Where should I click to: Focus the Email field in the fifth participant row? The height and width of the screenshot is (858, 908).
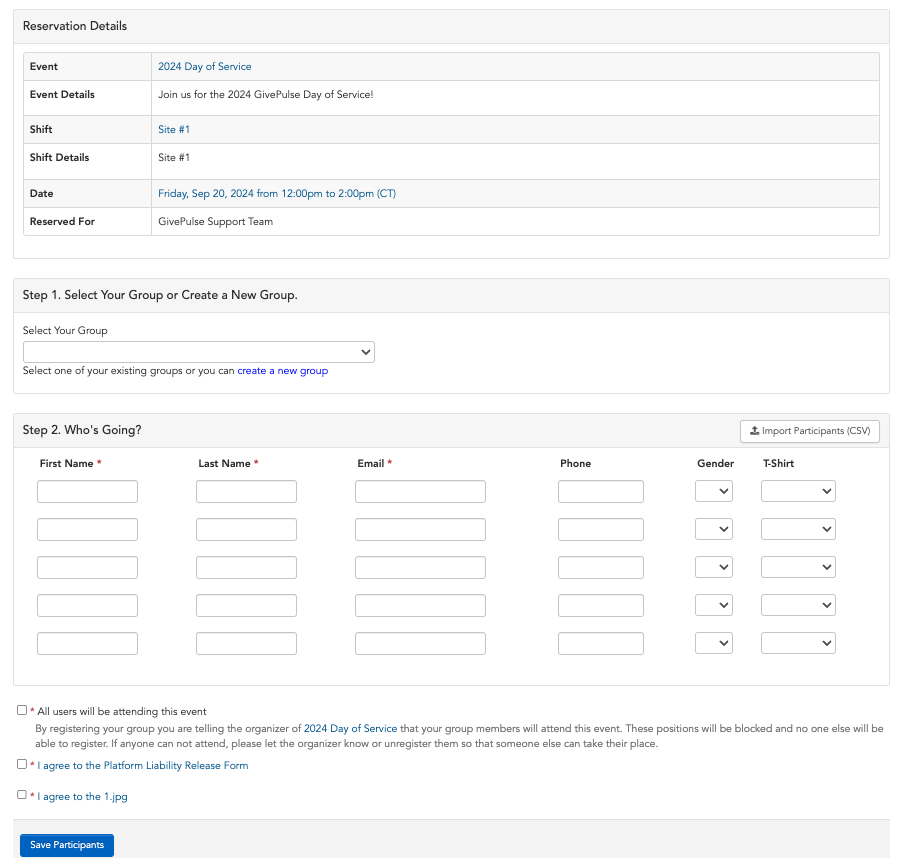[x=420, y=644]
